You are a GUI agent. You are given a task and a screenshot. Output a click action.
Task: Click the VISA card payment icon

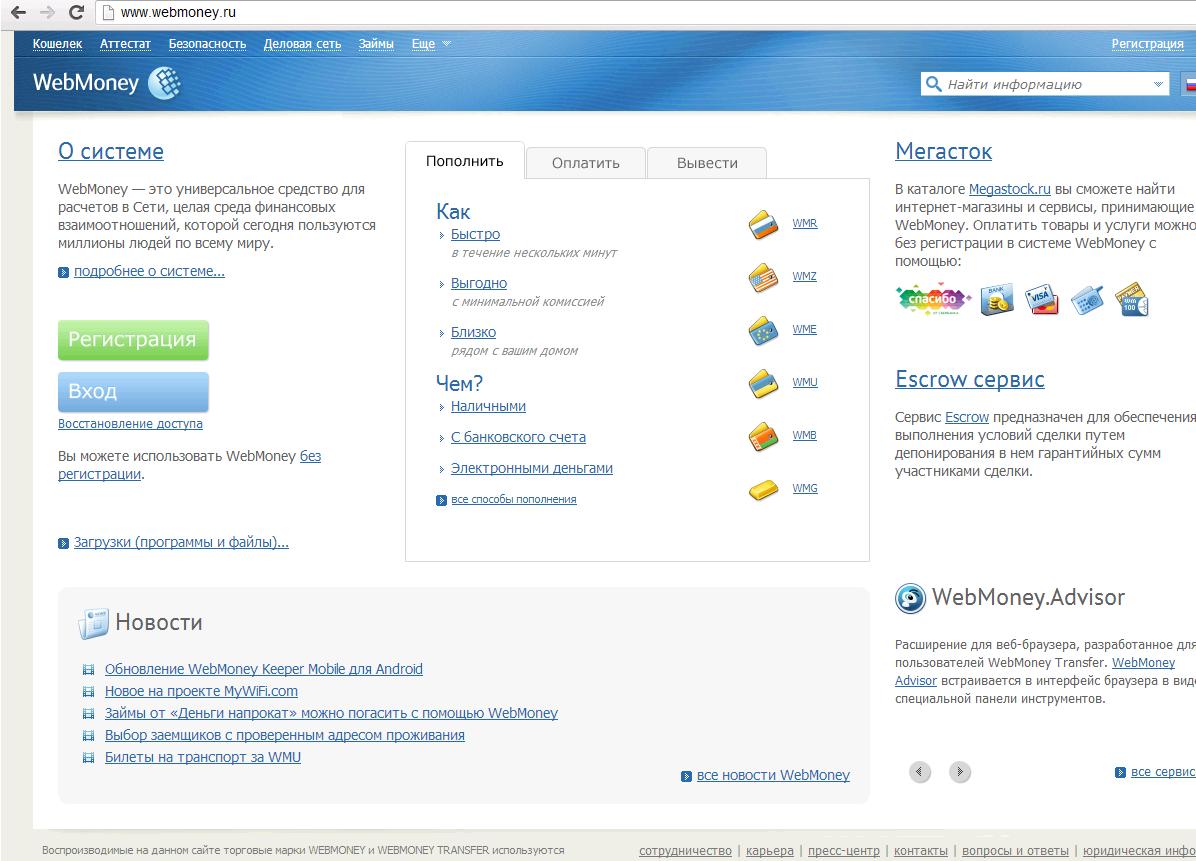(x=1041, y=299)
